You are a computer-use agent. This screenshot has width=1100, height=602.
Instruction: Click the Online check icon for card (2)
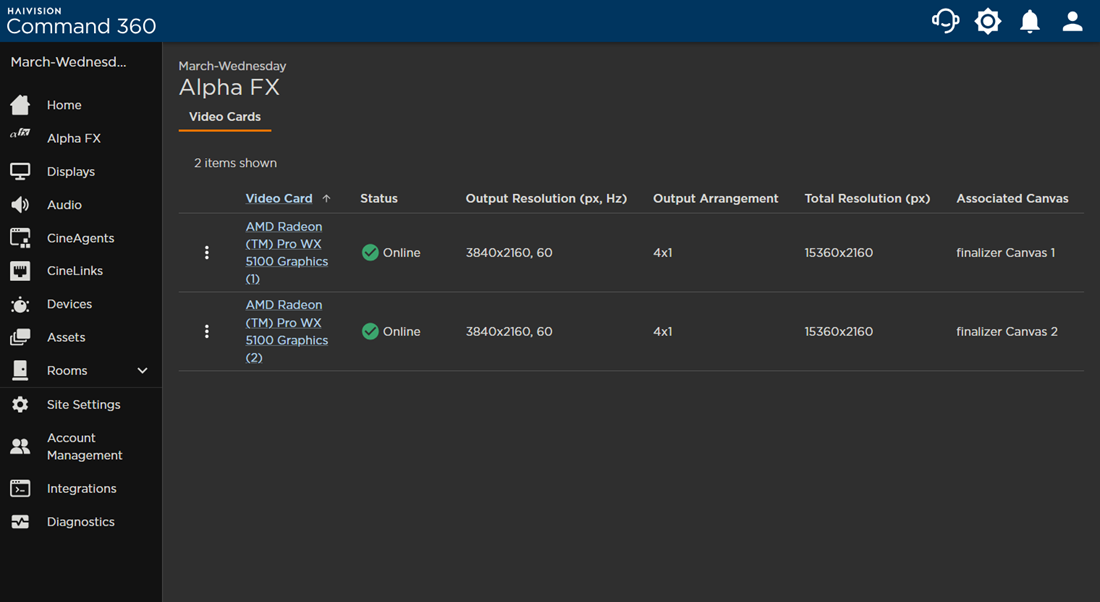point(370,331)
